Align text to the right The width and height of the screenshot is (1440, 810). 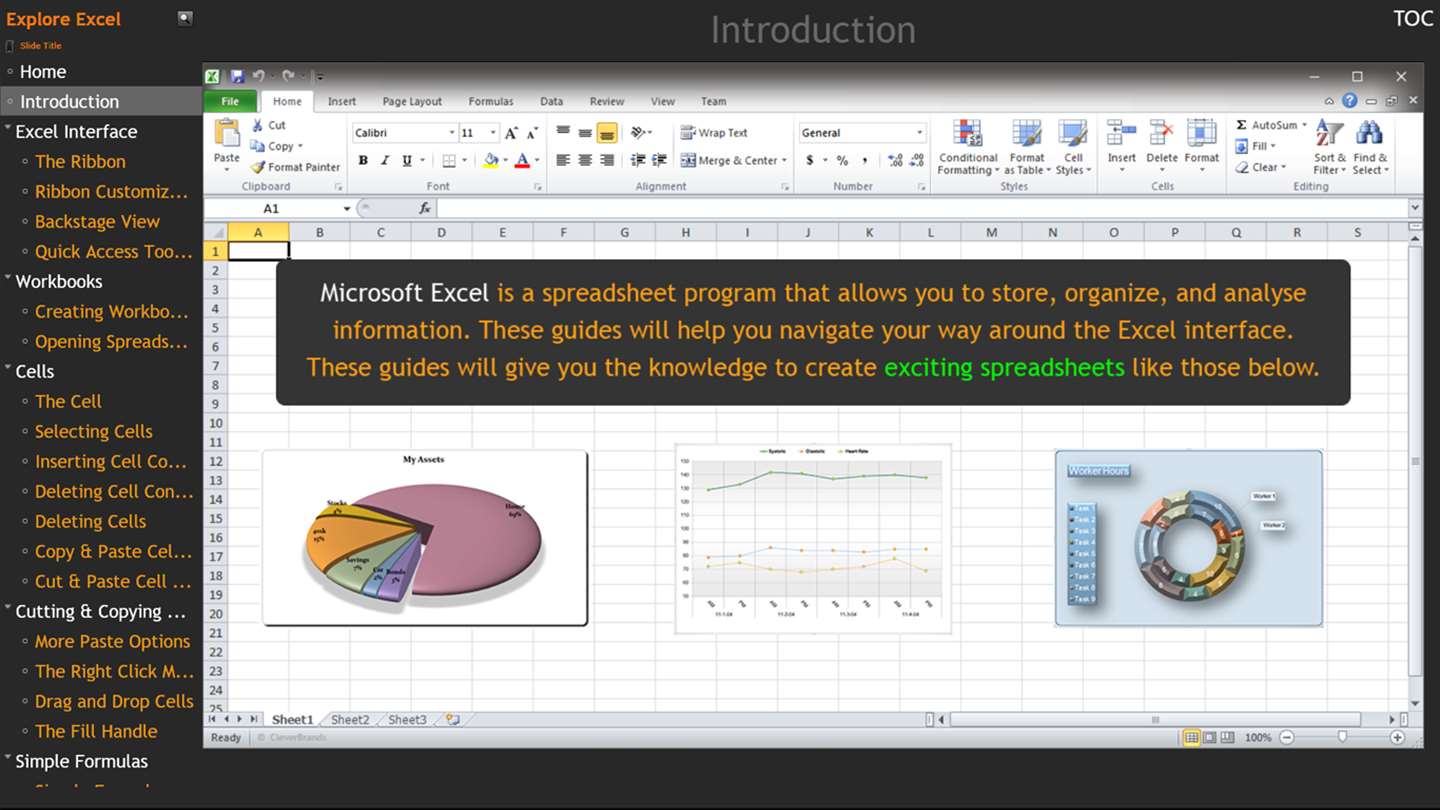click(607, 160)
